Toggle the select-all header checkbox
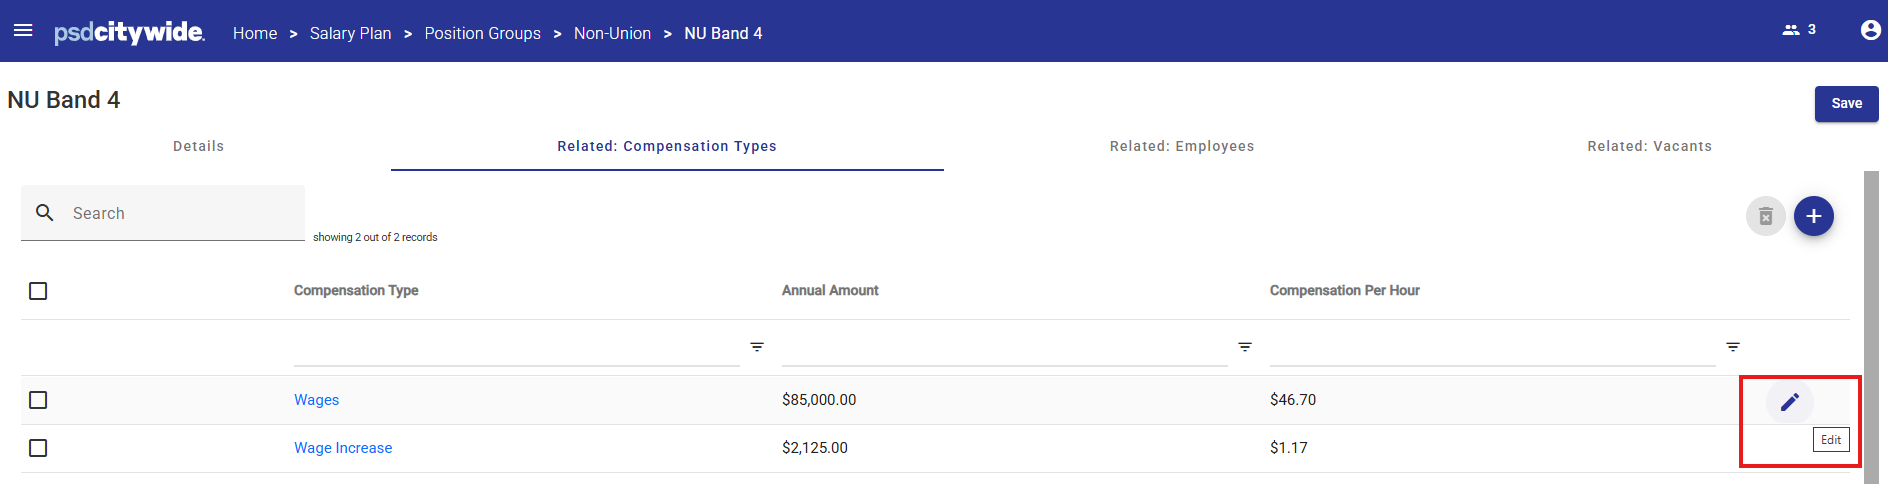 point(38,291)
